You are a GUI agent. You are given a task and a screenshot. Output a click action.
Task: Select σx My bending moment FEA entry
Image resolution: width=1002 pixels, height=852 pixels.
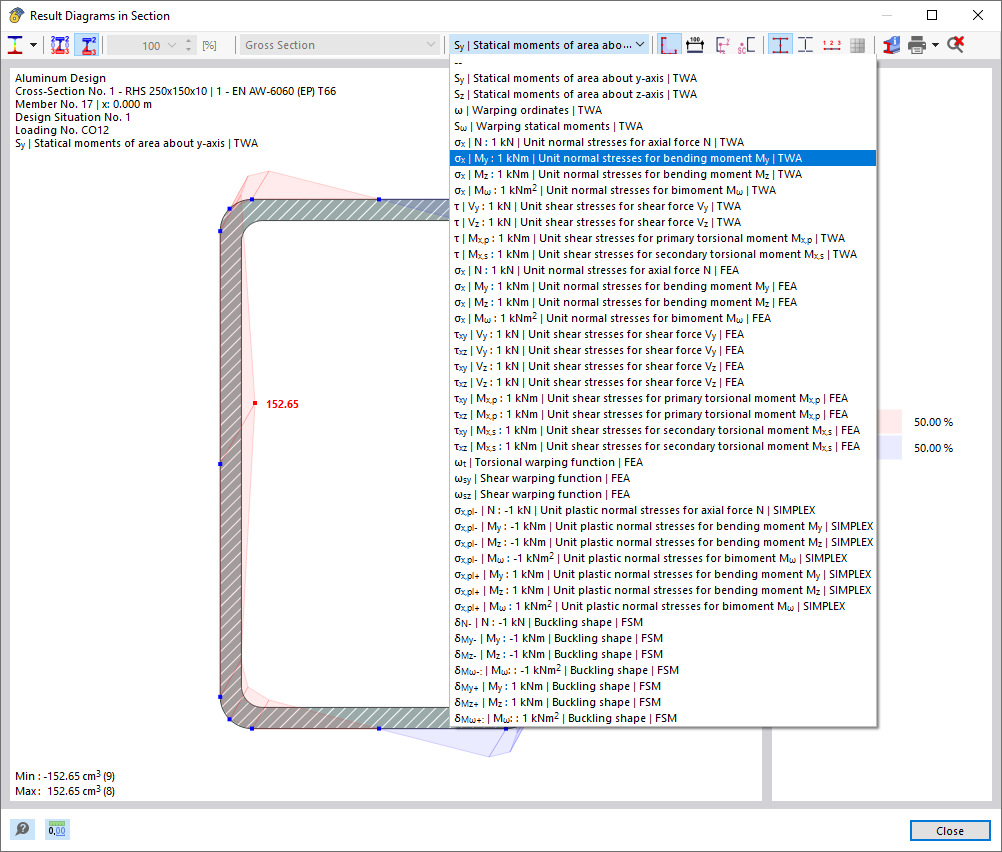663,286
